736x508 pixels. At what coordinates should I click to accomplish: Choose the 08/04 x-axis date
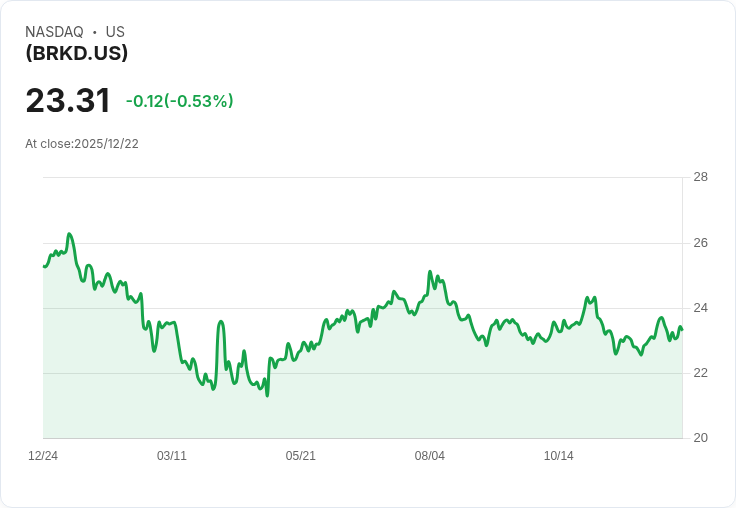click(x=430, y=456)
